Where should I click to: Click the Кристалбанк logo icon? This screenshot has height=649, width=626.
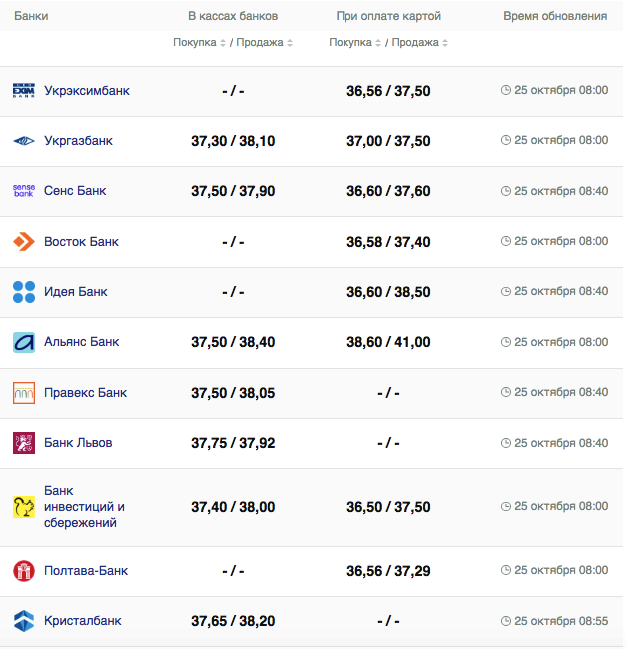tap(23, 621)
